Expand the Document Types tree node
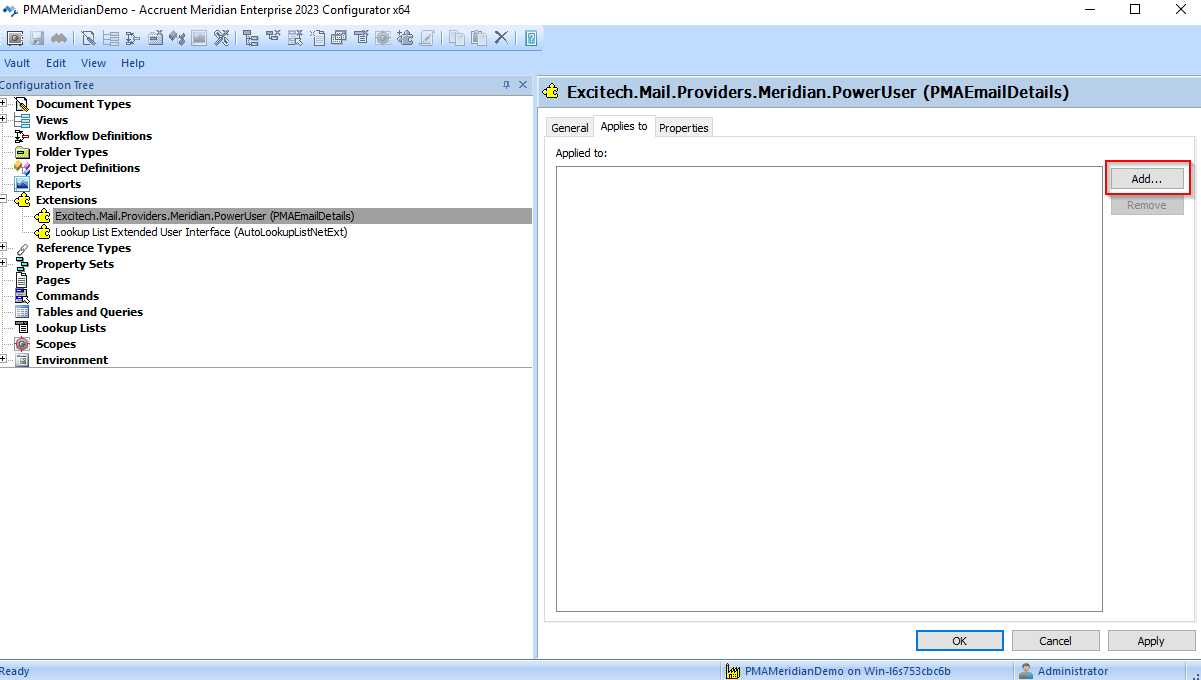Viewport: 1201px width, 680px height. (4, 104)
